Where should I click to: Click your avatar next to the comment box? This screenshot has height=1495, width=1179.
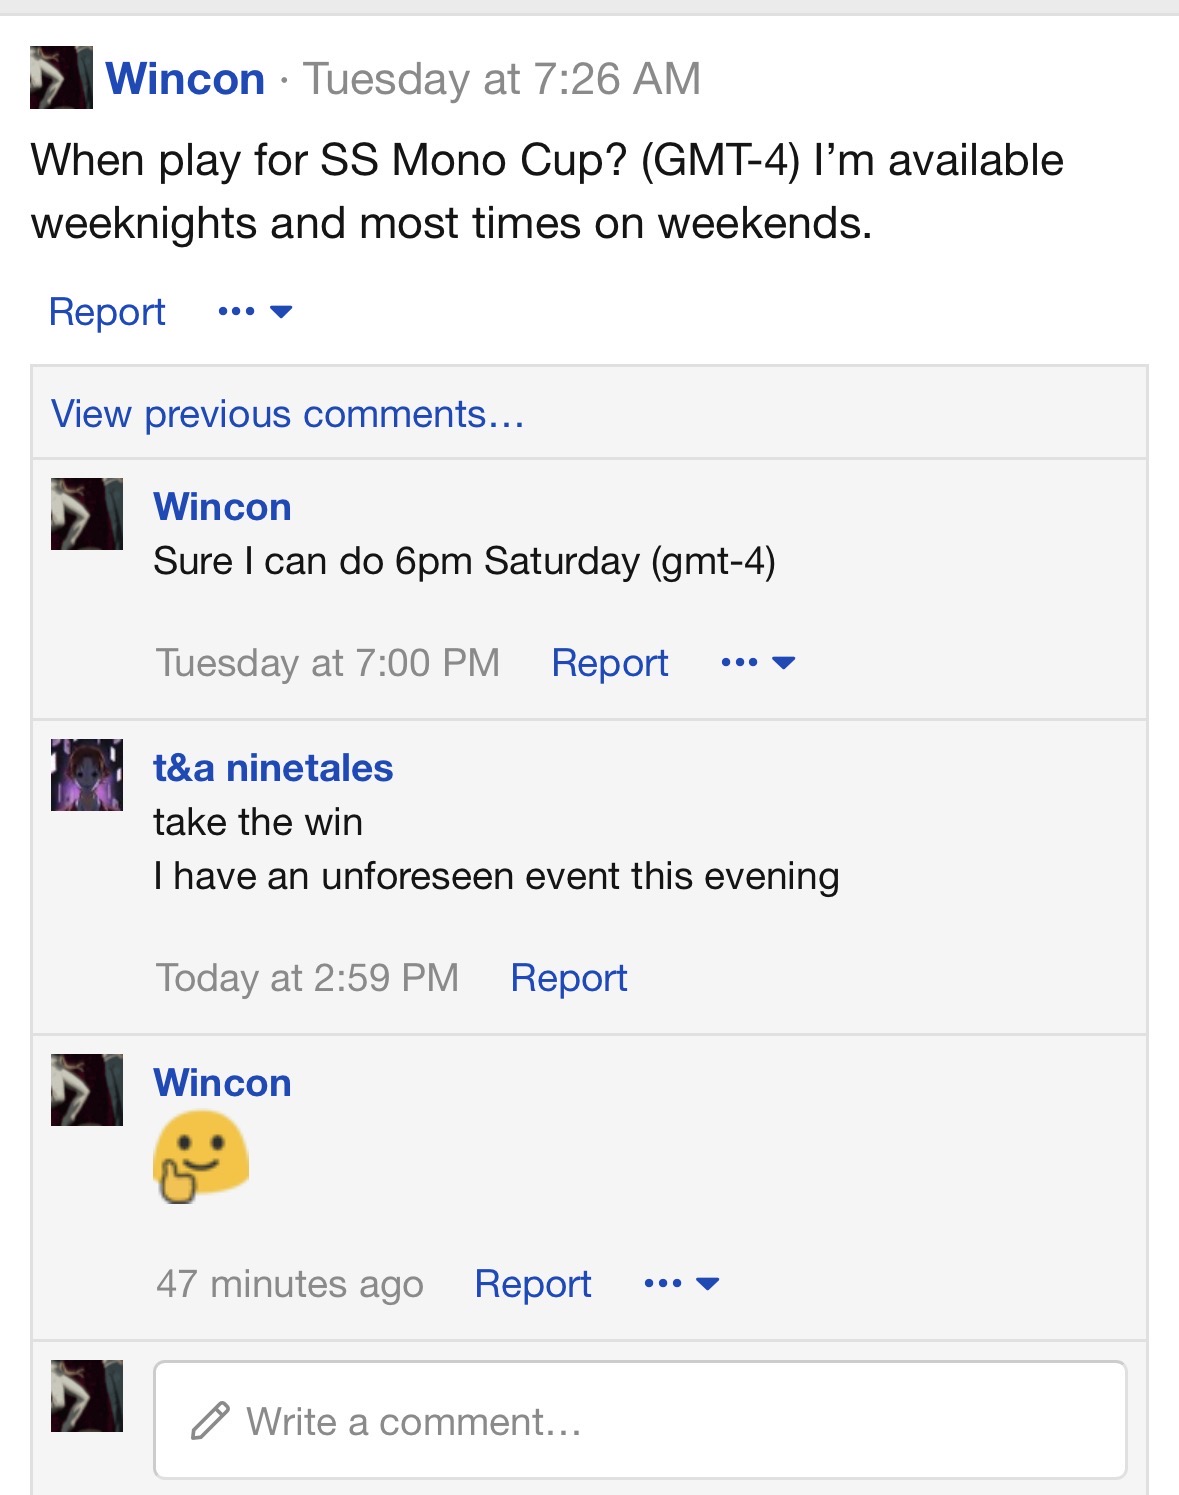[87, 1396]
